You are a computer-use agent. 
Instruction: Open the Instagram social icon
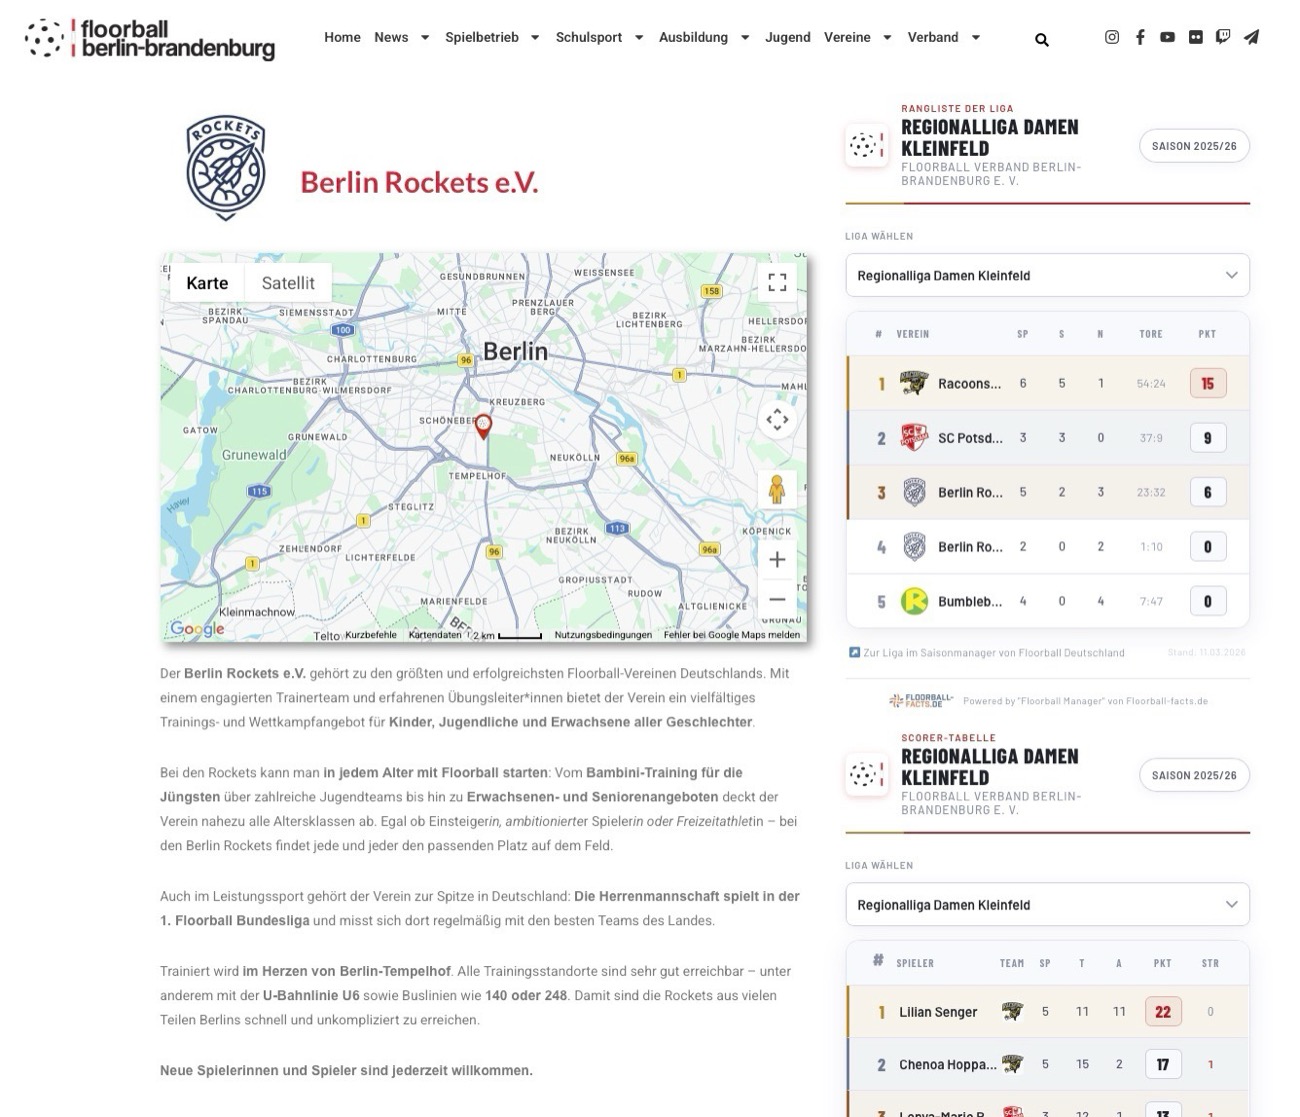(x=1111, y=37)
